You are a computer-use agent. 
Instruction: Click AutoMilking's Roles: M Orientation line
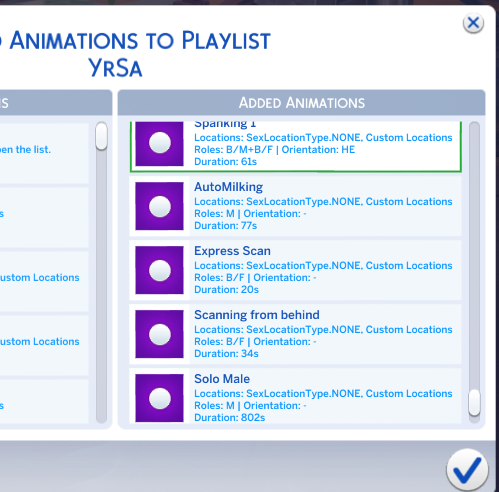[250, 214]
